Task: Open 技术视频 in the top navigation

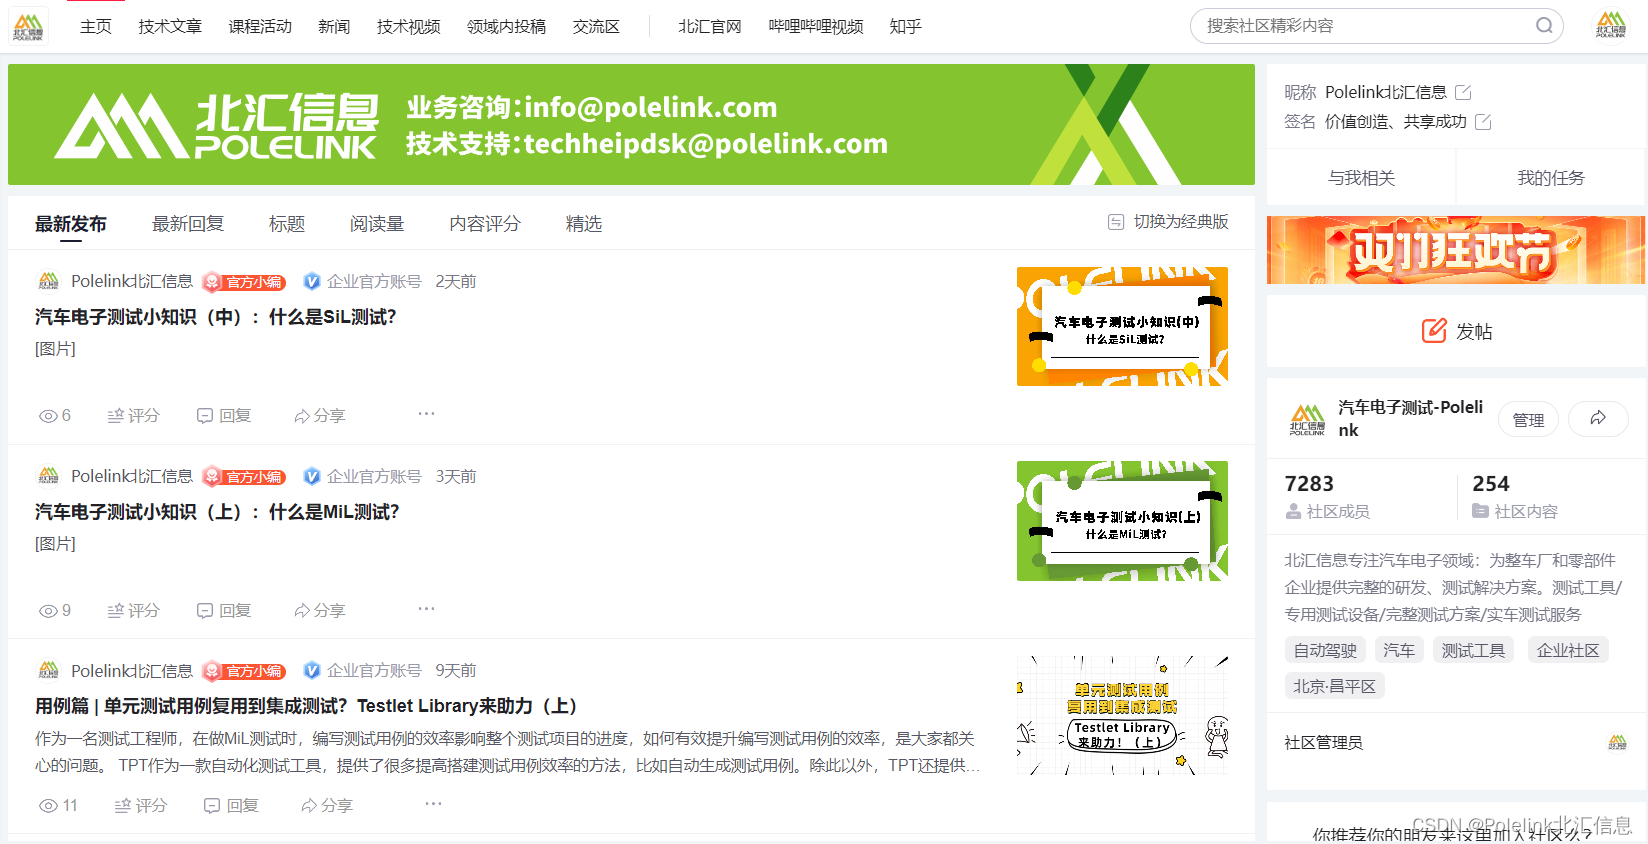Action: click(x=409, y=27)
